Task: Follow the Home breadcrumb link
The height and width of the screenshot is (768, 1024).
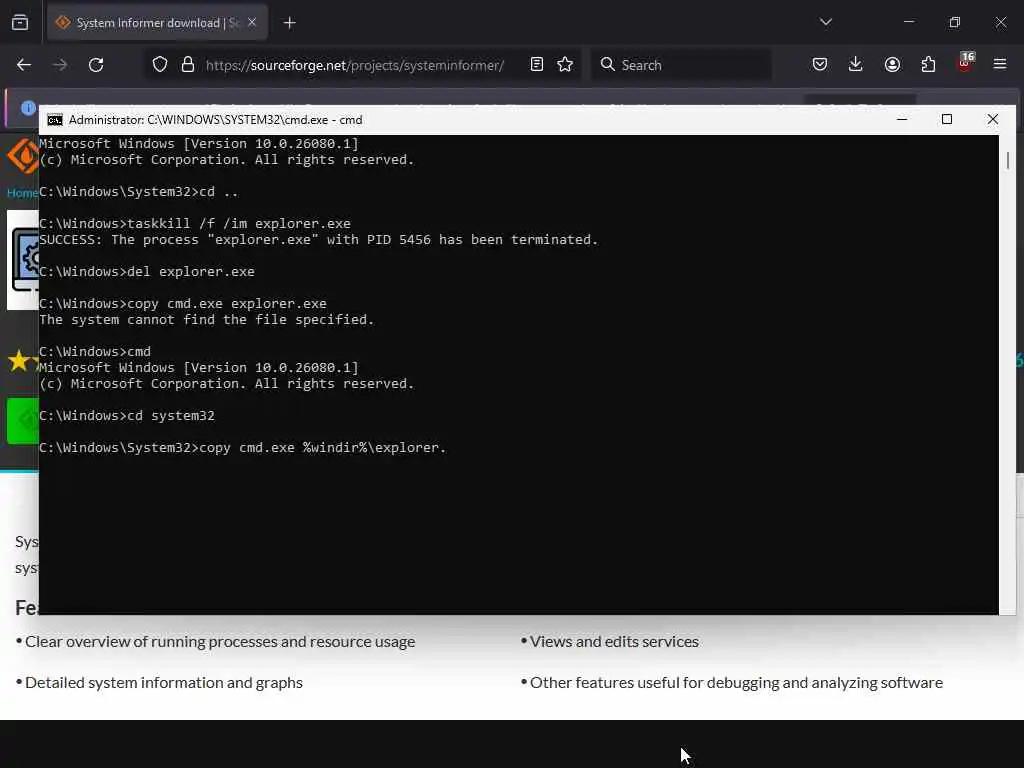Action: 22,193
